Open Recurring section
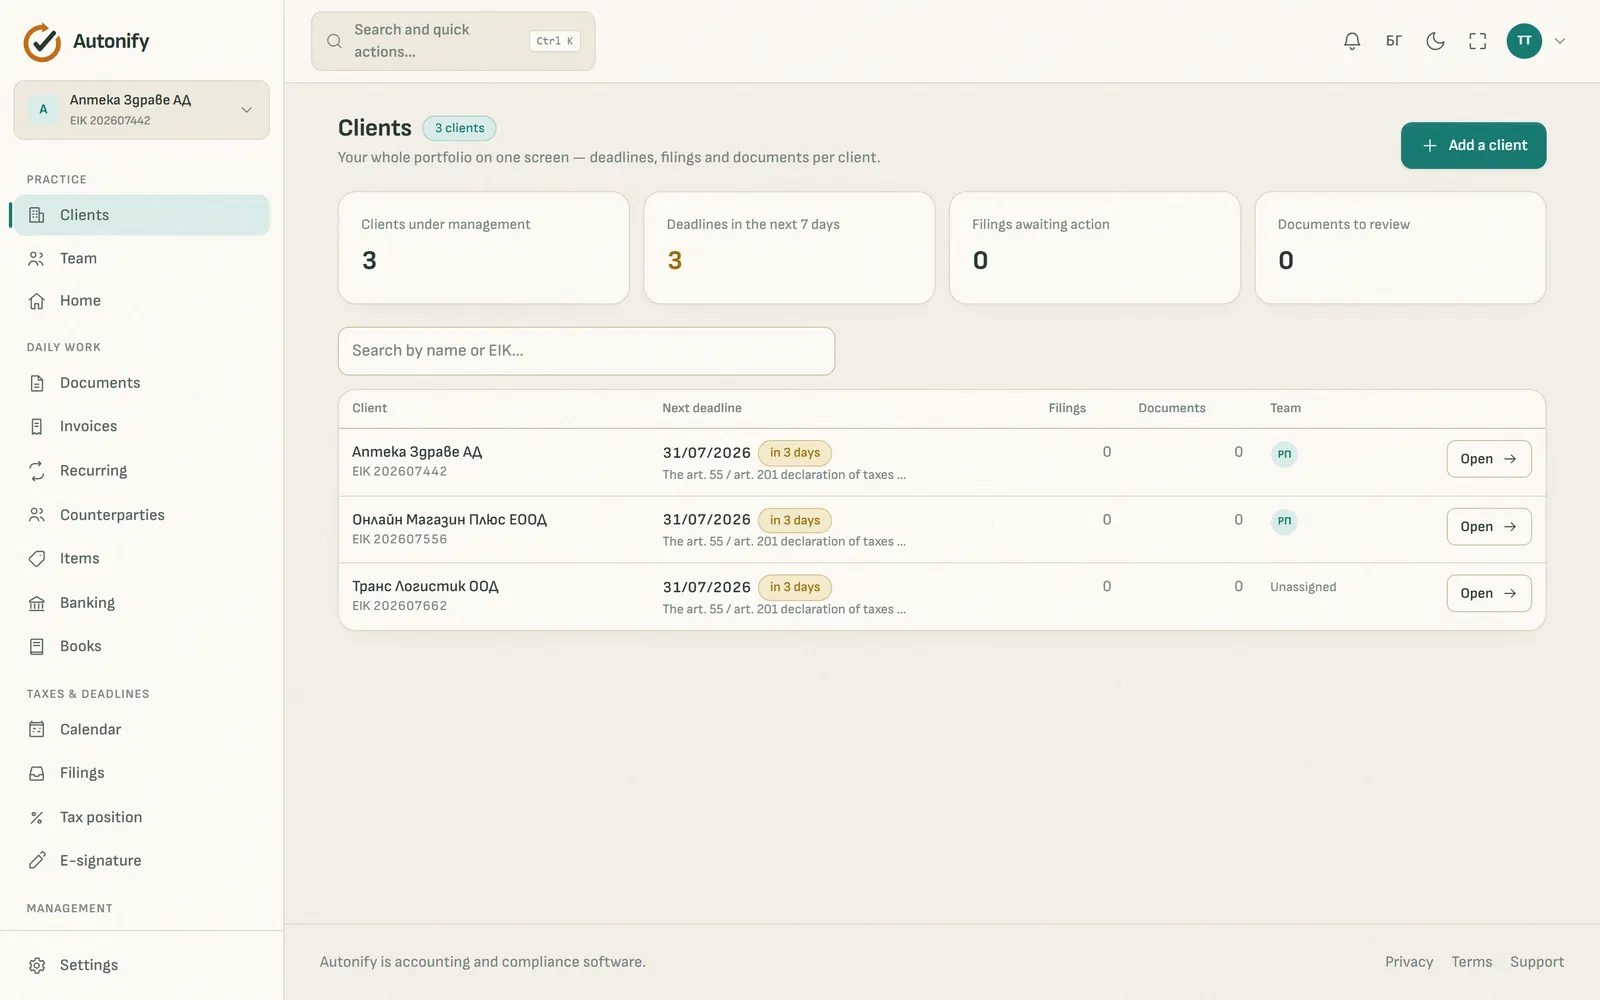 [x=141, y=470]
